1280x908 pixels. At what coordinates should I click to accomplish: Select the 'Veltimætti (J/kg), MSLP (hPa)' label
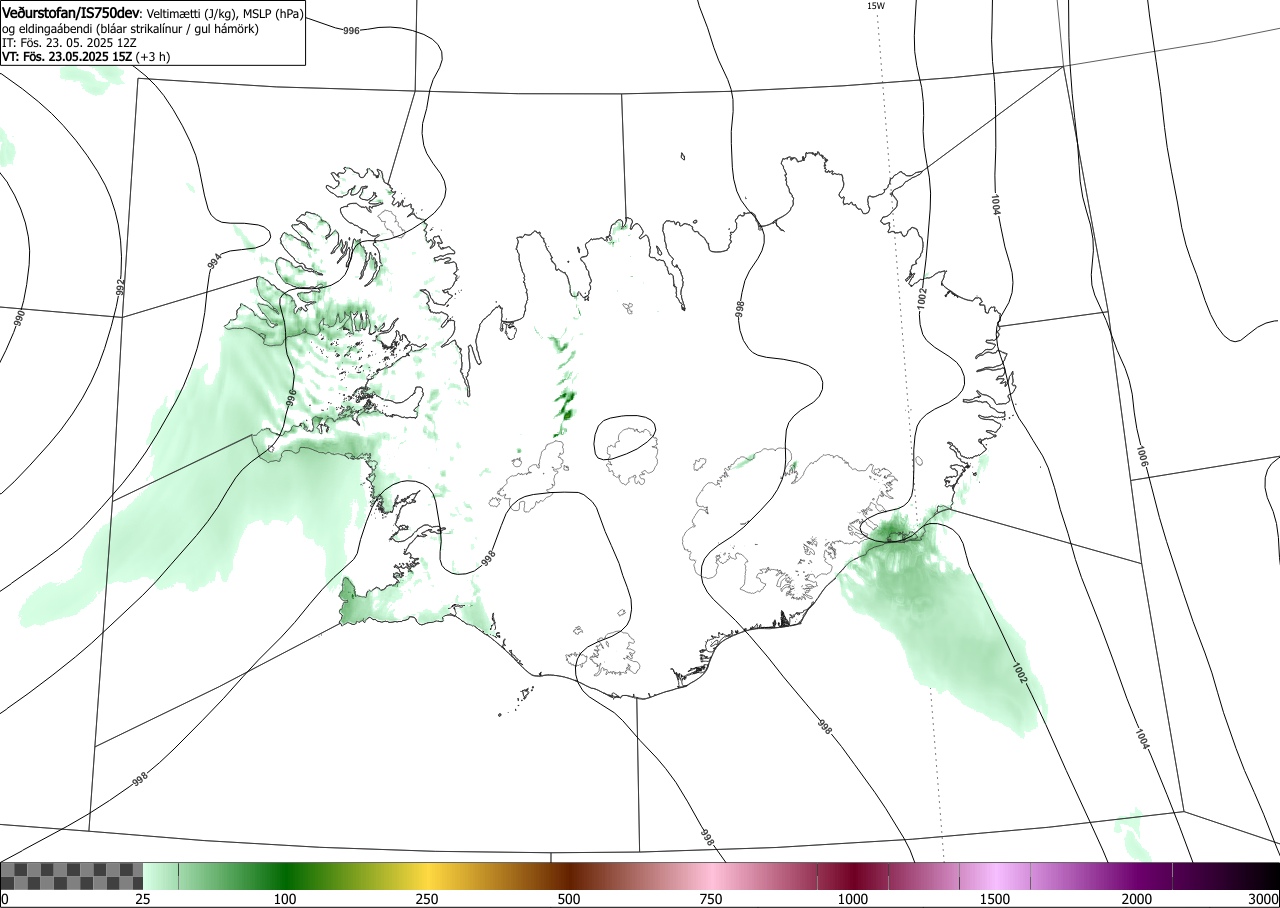tap(224, 14)
